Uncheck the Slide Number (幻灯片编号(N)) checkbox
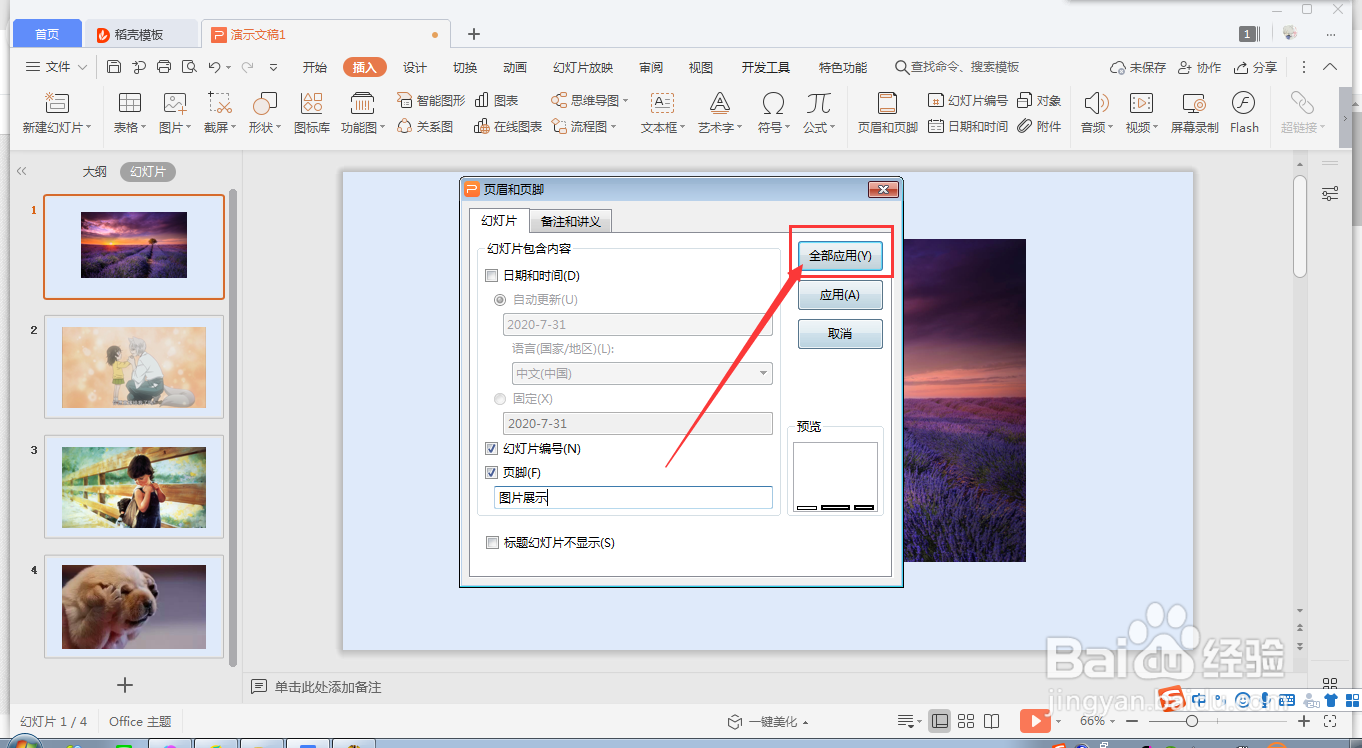1362x748 pixels. [491, 449]
